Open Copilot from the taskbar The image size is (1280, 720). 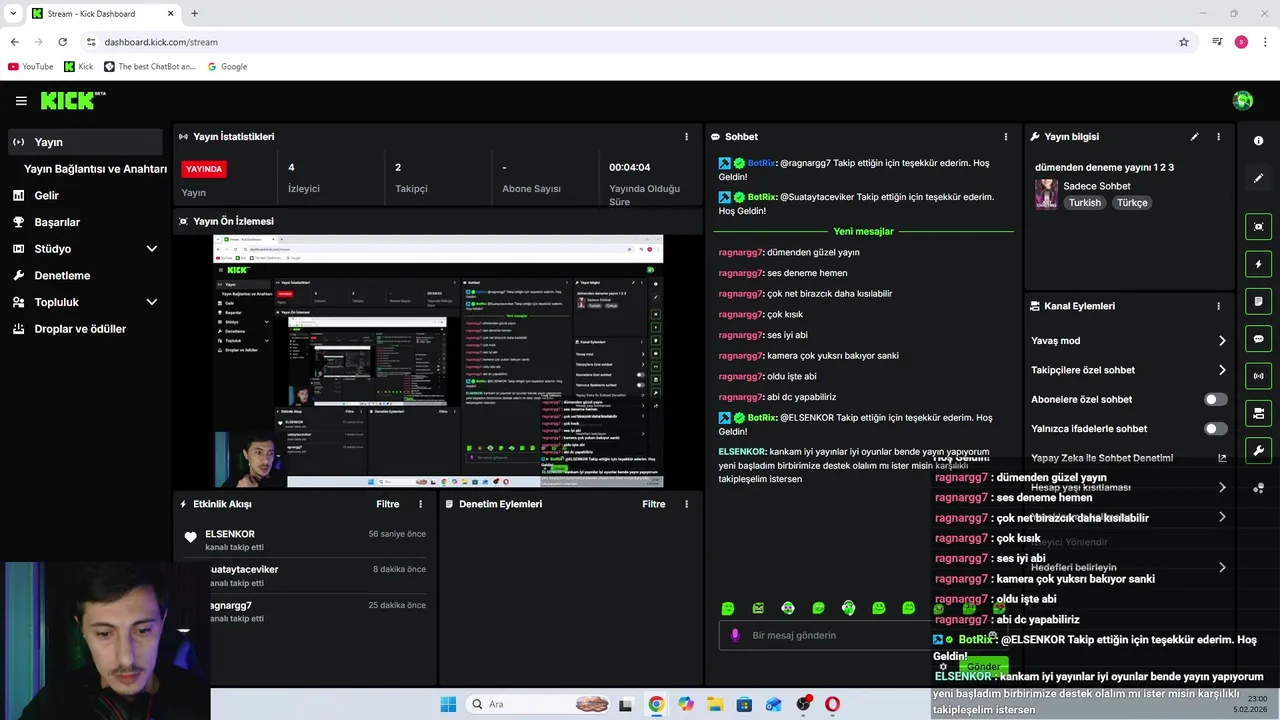(x=686, y=704)
